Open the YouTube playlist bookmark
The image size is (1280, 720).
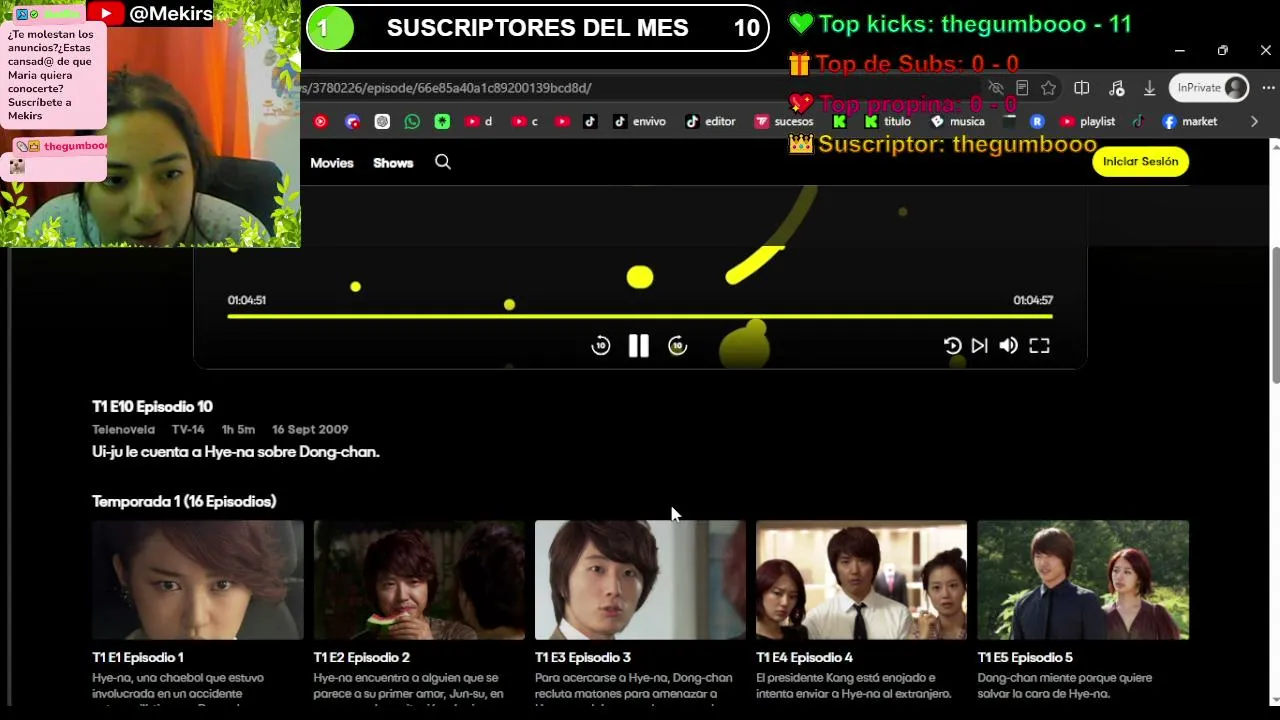pos(1087,122)
